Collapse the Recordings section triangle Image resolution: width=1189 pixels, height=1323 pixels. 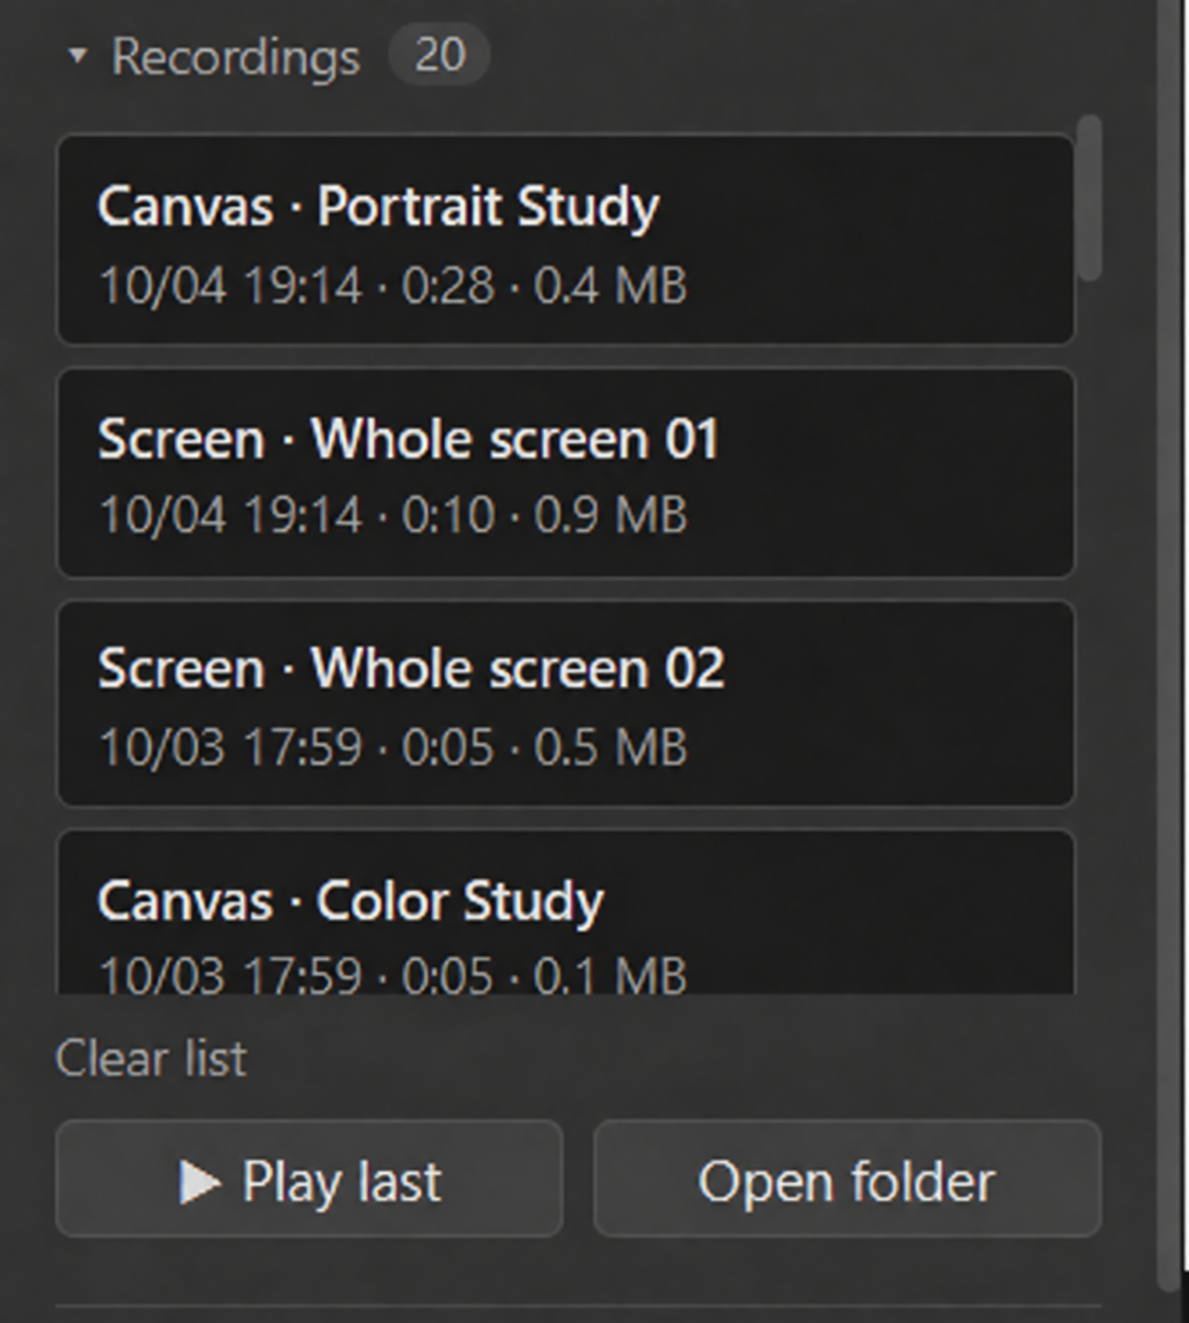tap(77, 57)
